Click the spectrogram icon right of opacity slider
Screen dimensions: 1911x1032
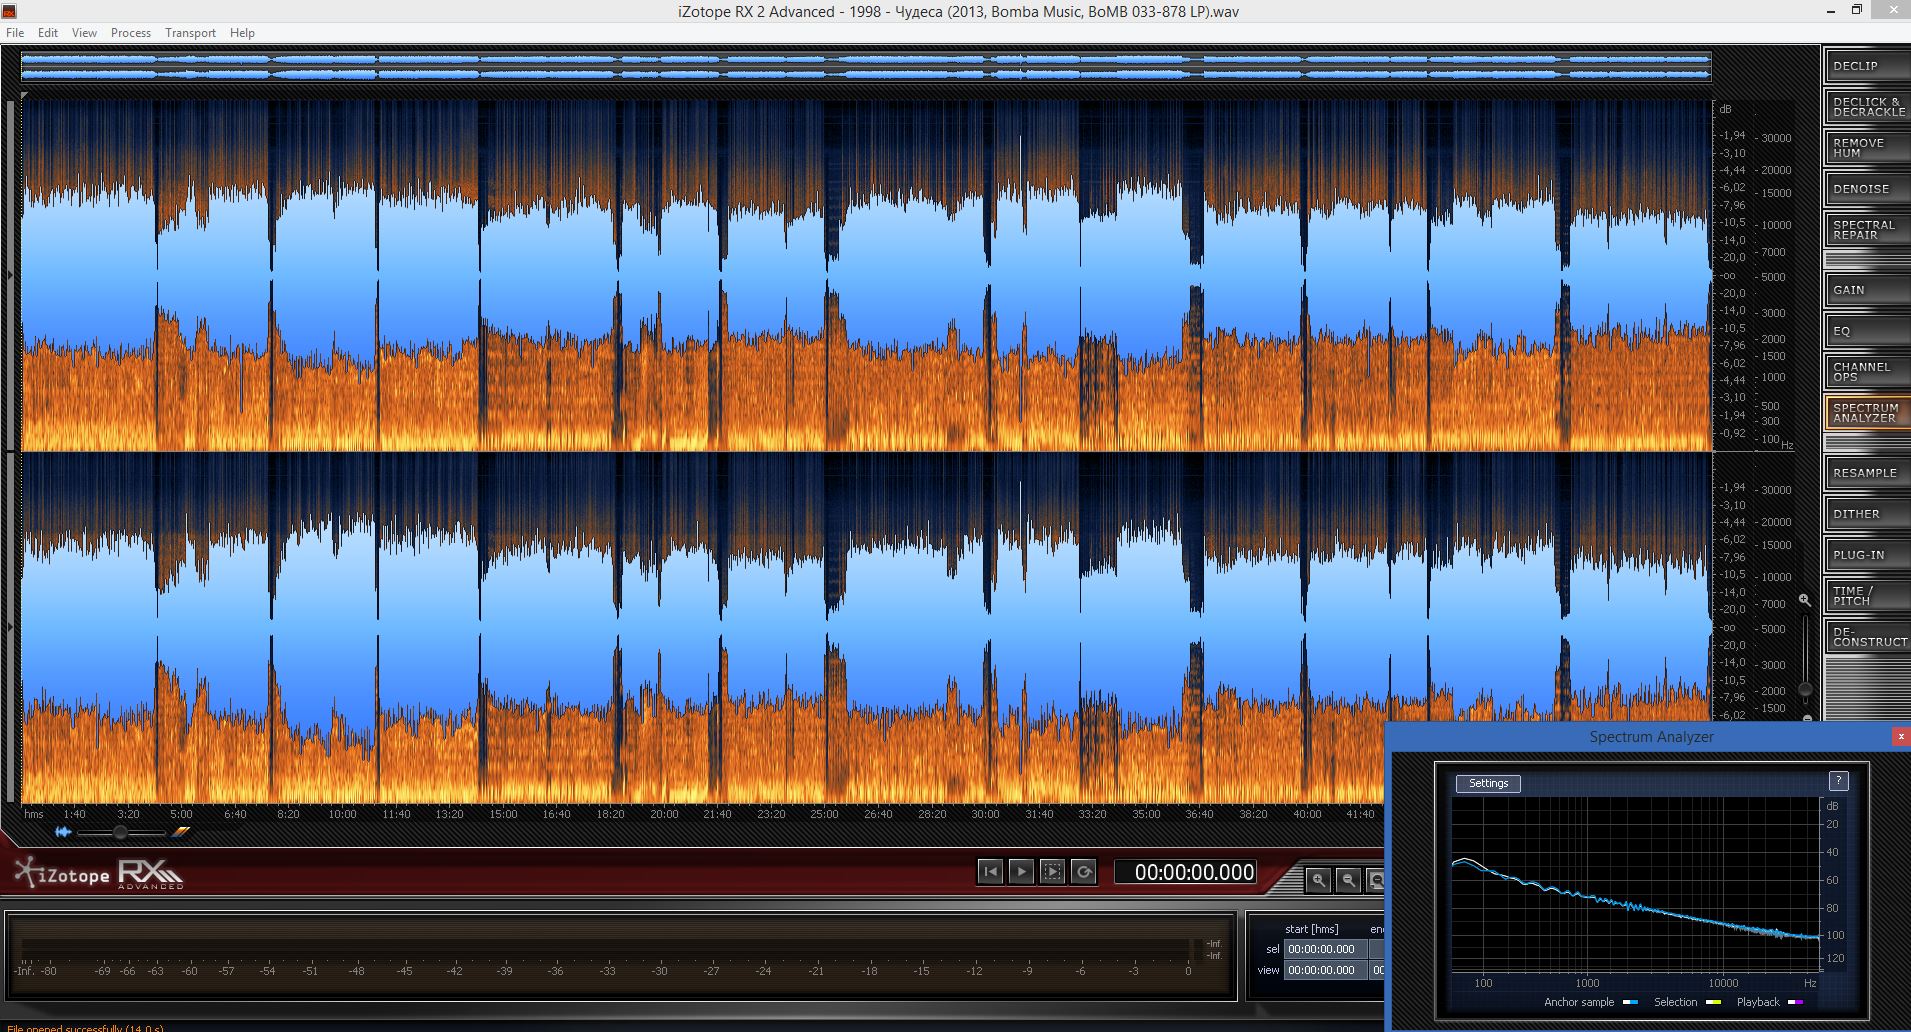tap(180, 832)
